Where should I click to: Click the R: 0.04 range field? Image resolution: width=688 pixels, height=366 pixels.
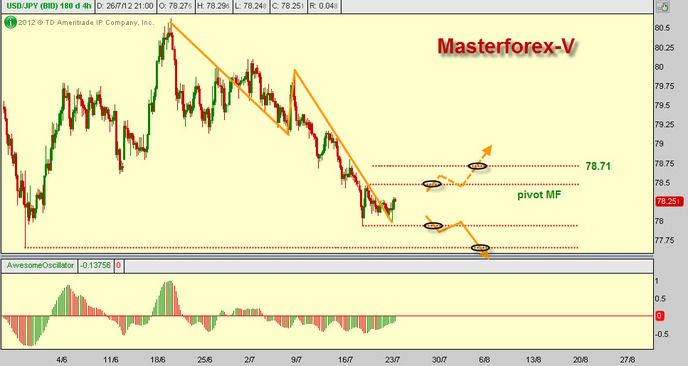click(324, 6)
